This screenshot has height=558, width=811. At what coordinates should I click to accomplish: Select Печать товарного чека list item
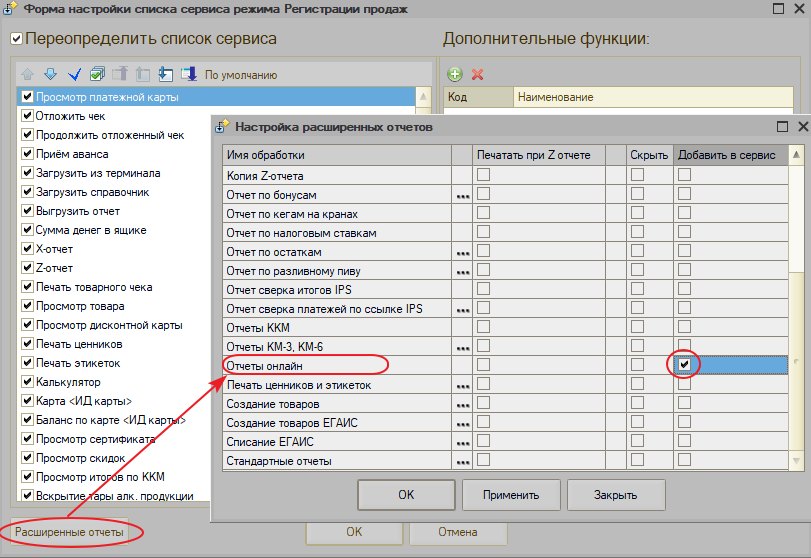(94, 287)
